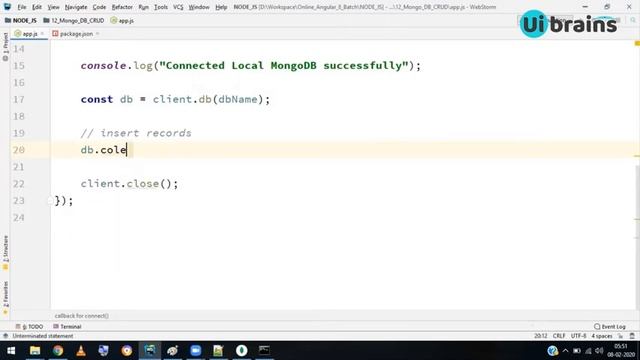
Task: Click the dbName argument on line 17
Action: [238, 99]
